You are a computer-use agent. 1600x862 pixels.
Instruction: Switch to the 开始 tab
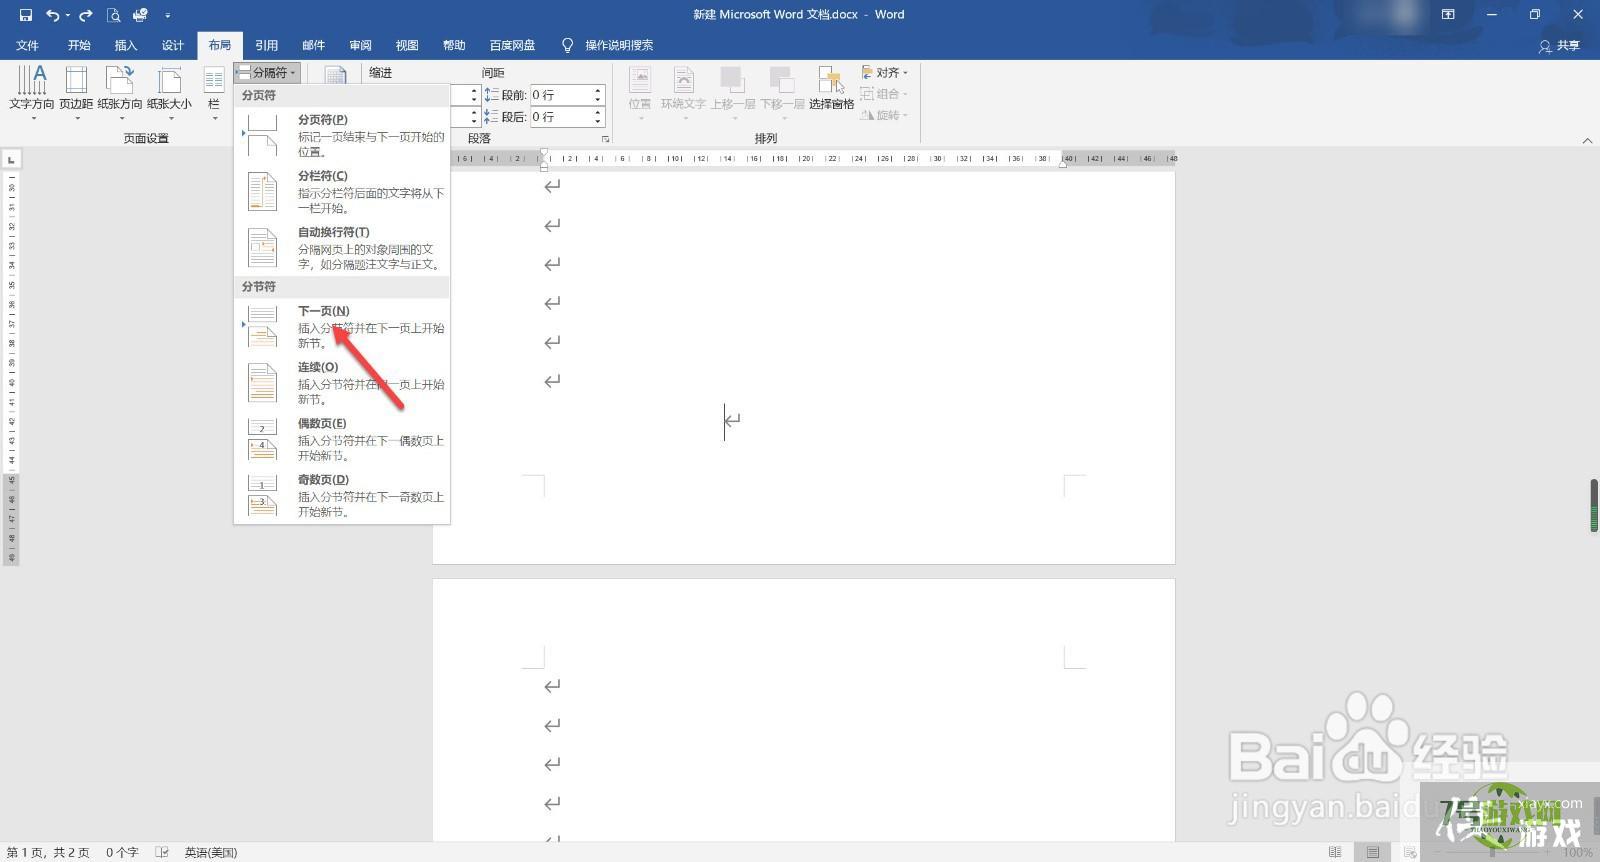tap(79, 45)
